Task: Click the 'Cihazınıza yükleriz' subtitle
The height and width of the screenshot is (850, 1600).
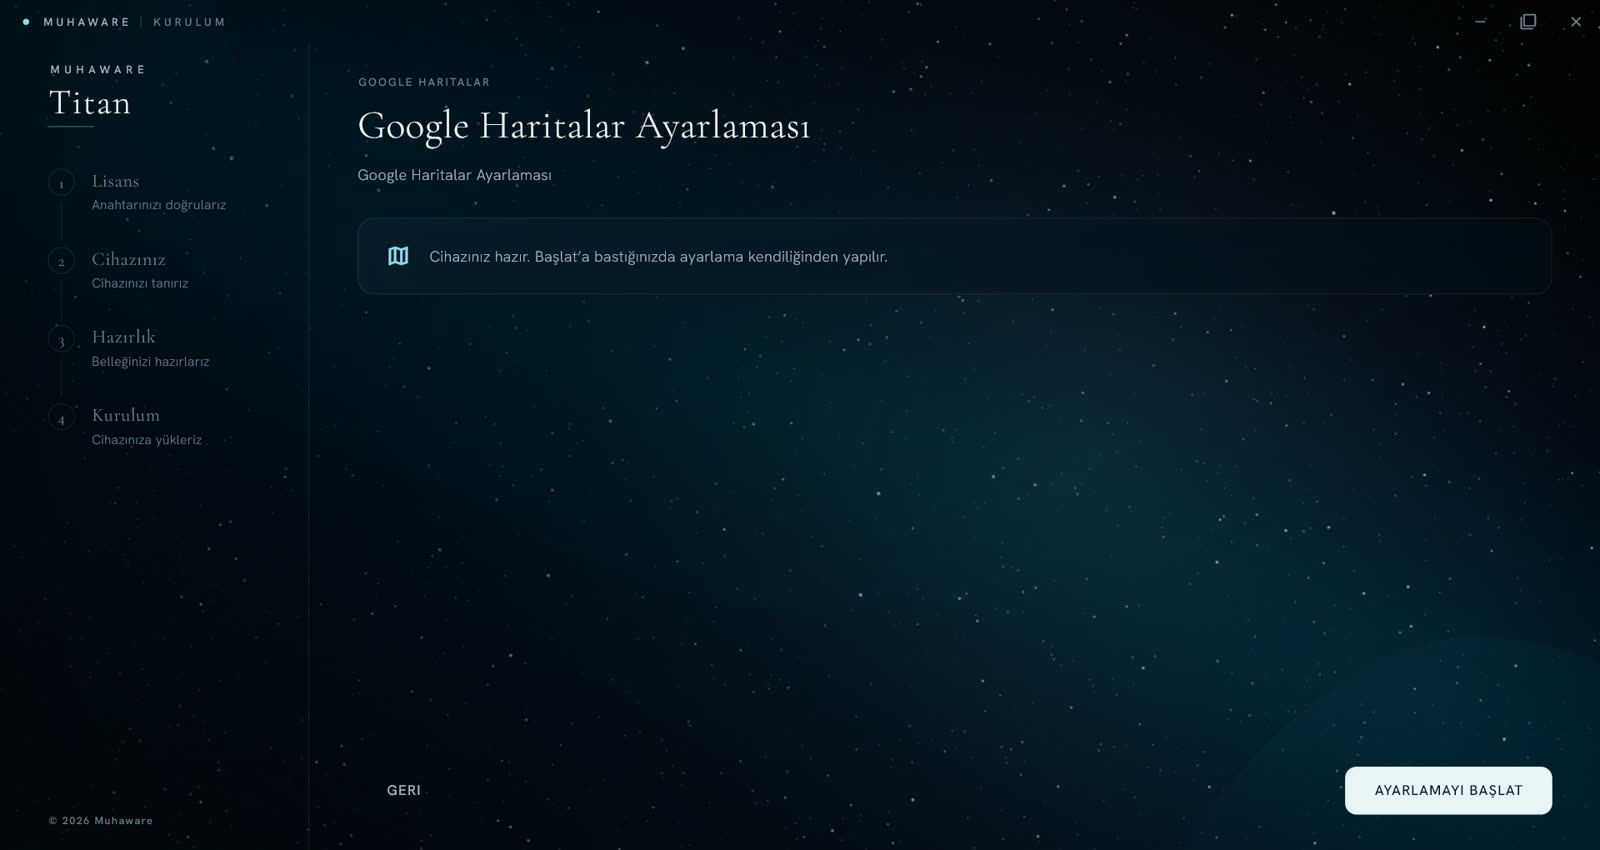Action: click(147, 440)
